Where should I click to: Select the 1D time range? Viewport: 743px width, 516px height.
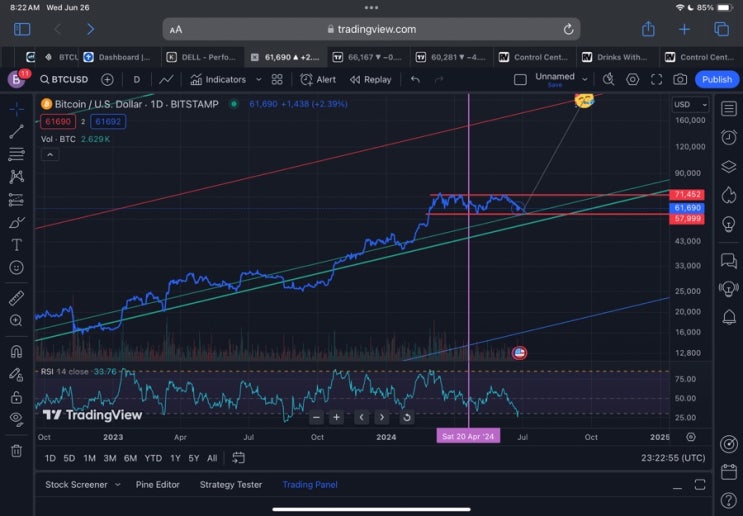point(50,458)
